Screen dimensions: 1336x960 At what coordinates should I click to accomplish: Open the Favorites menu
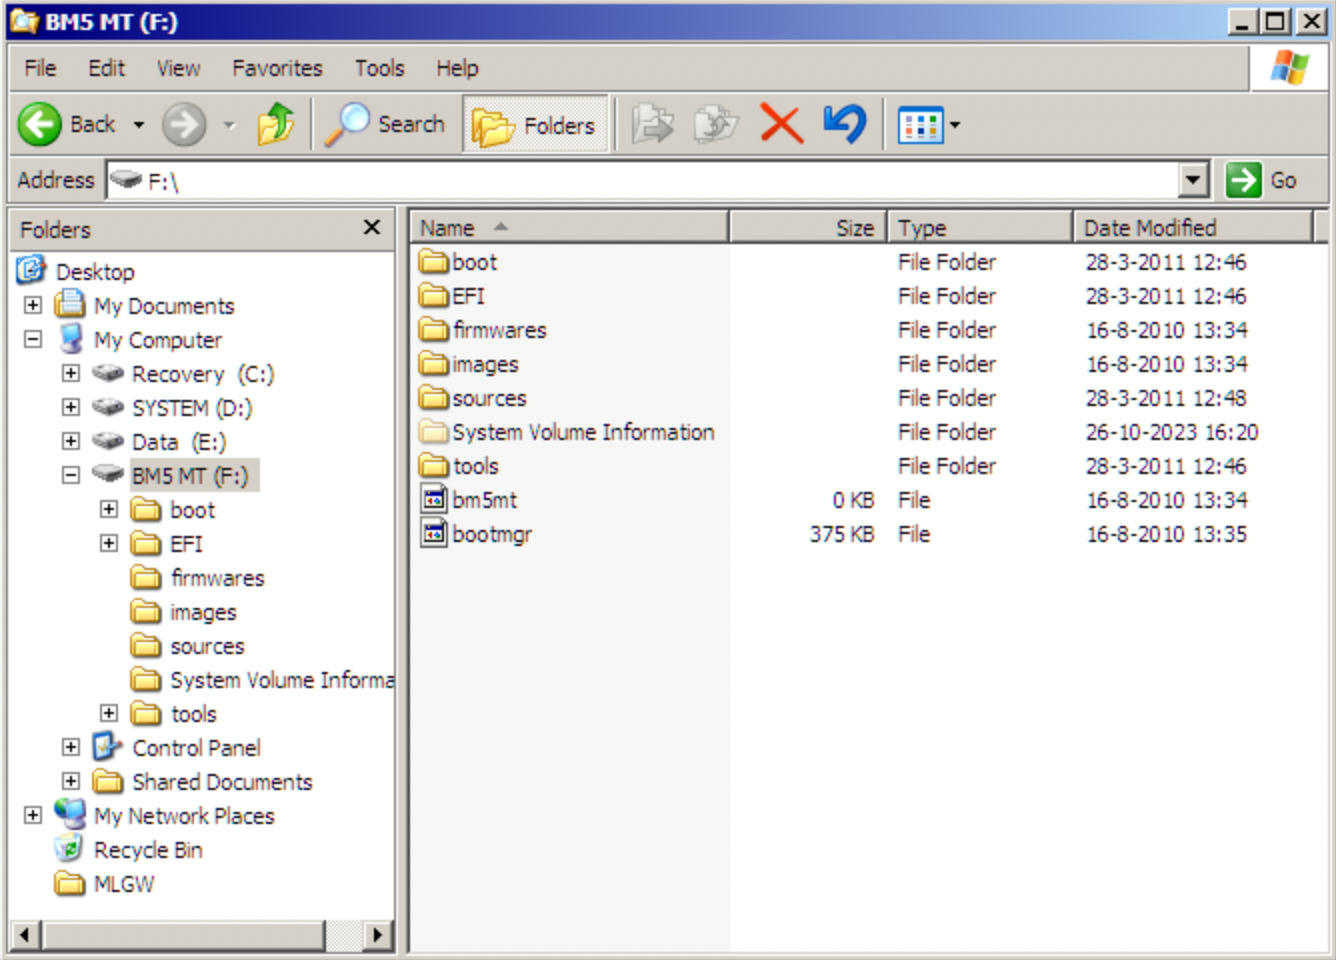[277, 68]
